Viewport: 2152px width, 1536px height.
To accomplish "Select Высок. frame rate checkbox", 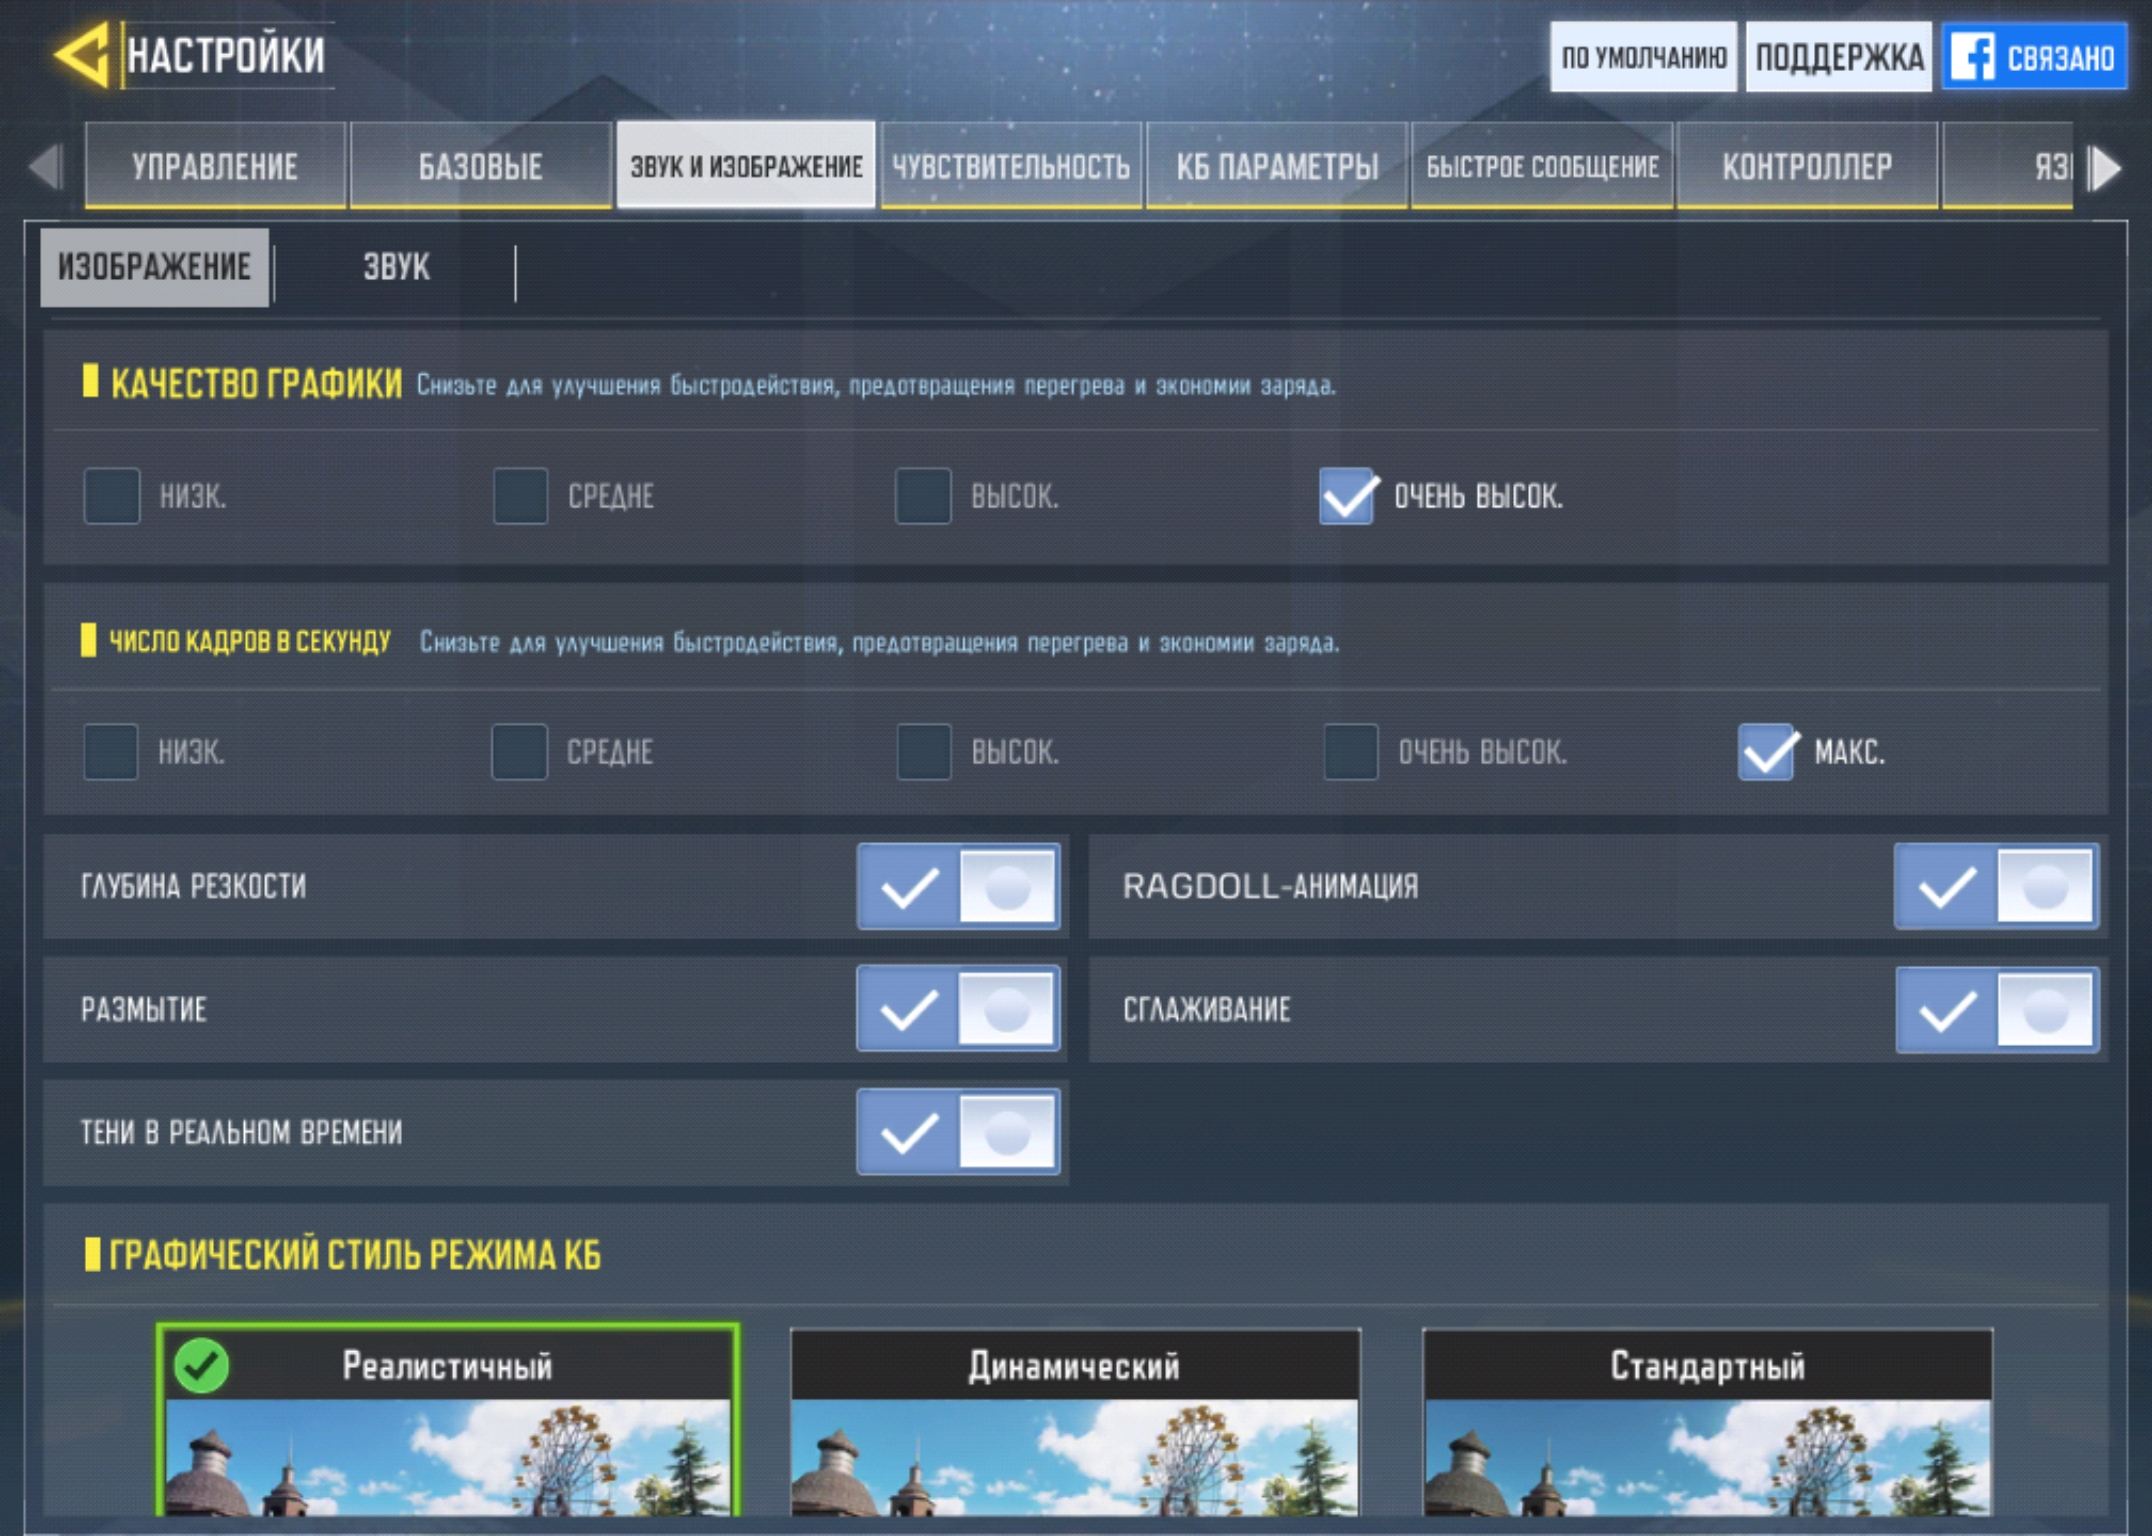I will tap(923, 752).
